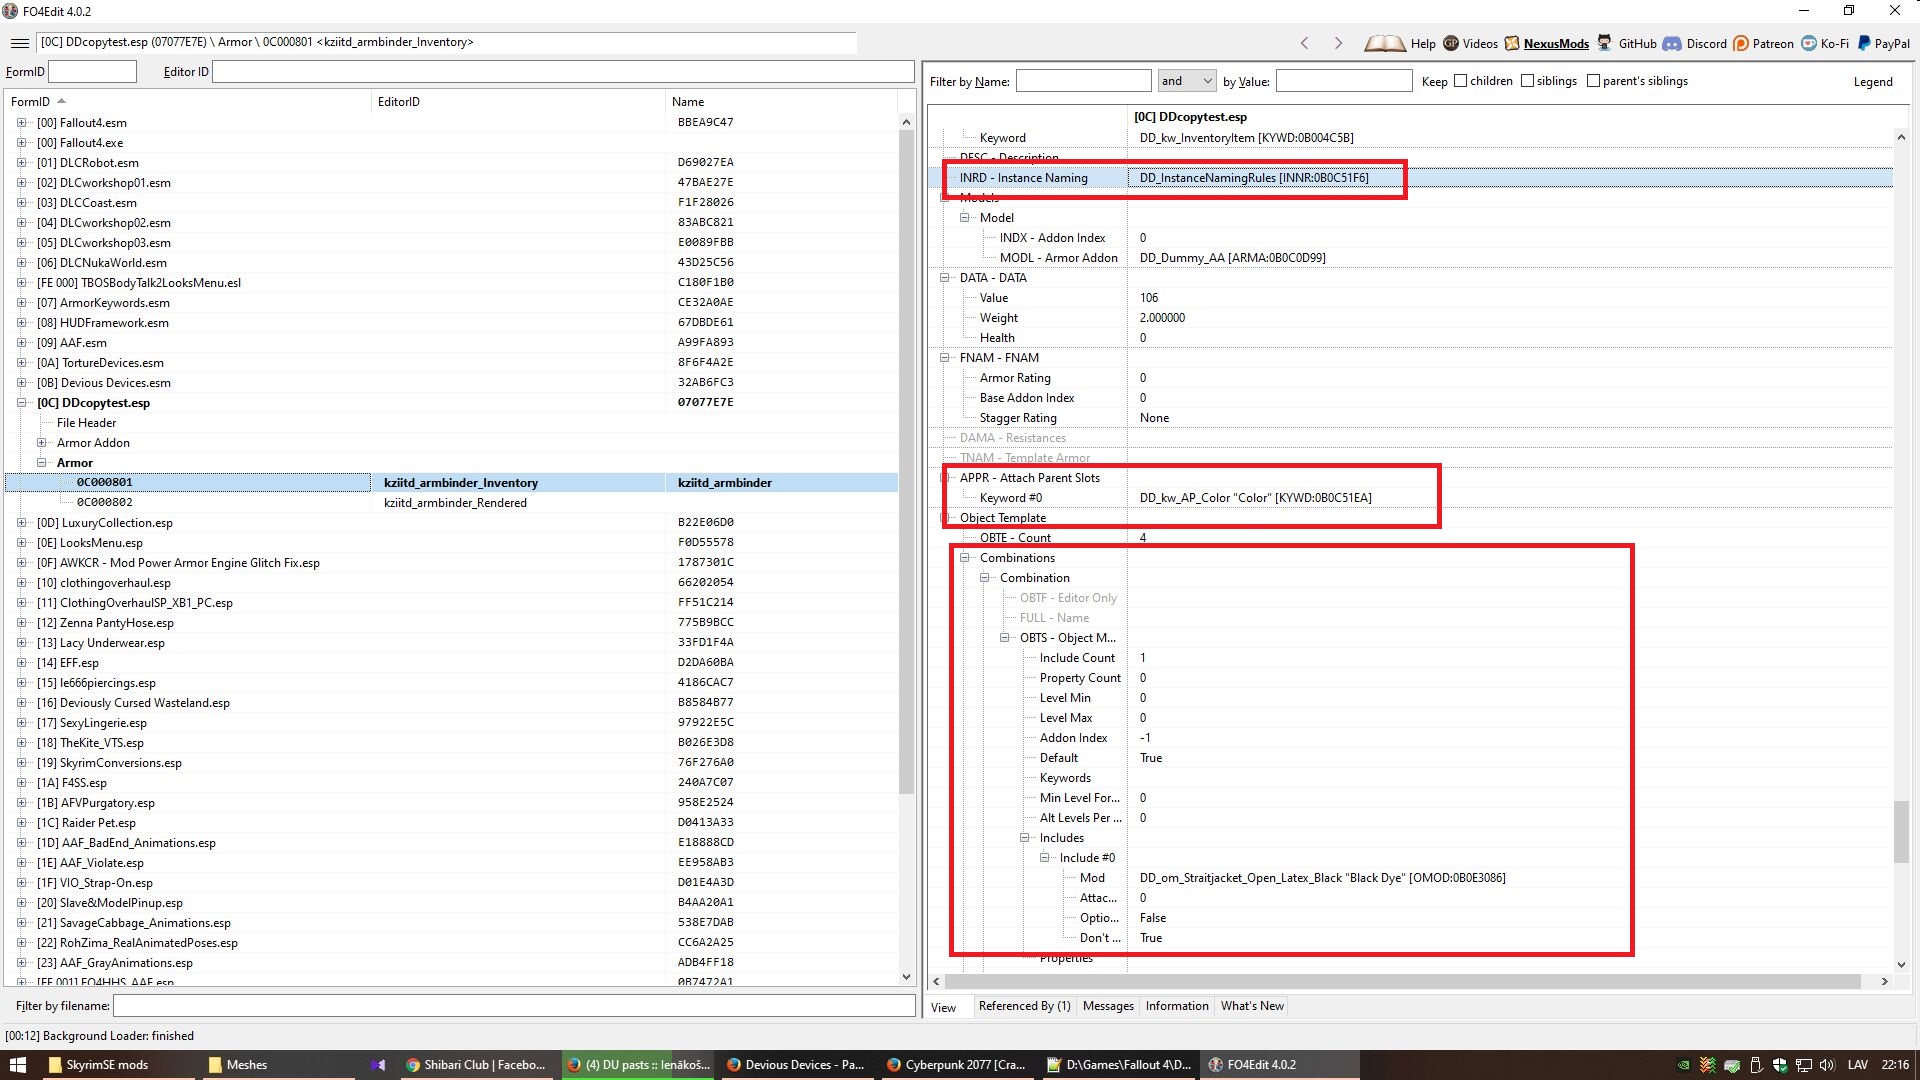Image resolution: width=1920 pixels, height=1080 pixels.
Task: Open NVIDIA icon in system tray
Action: click(1684, 1065)
